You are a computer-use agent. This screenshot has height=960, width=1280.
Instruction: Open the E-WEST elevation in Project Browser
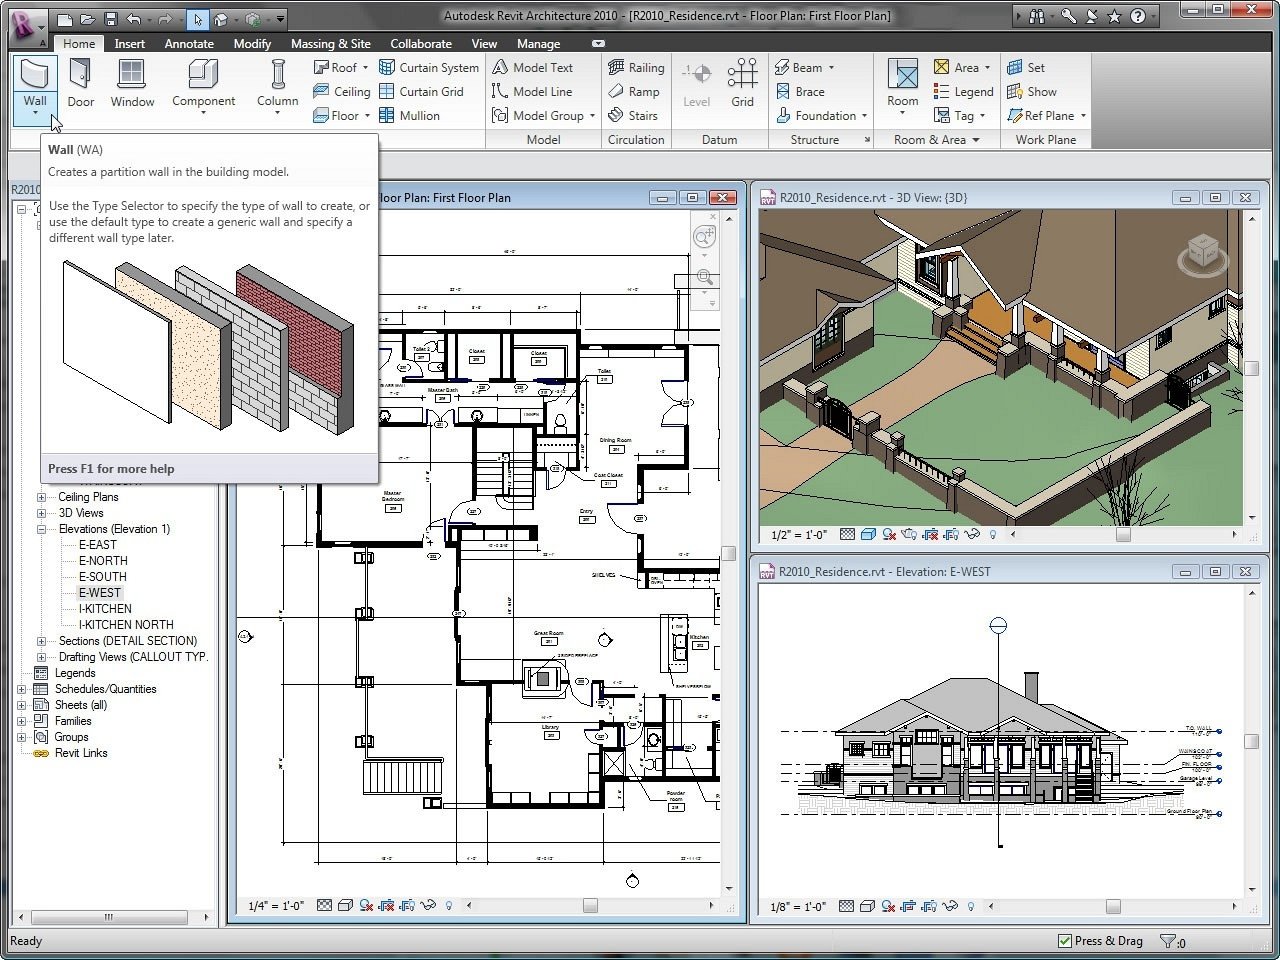tap(99, 592)
